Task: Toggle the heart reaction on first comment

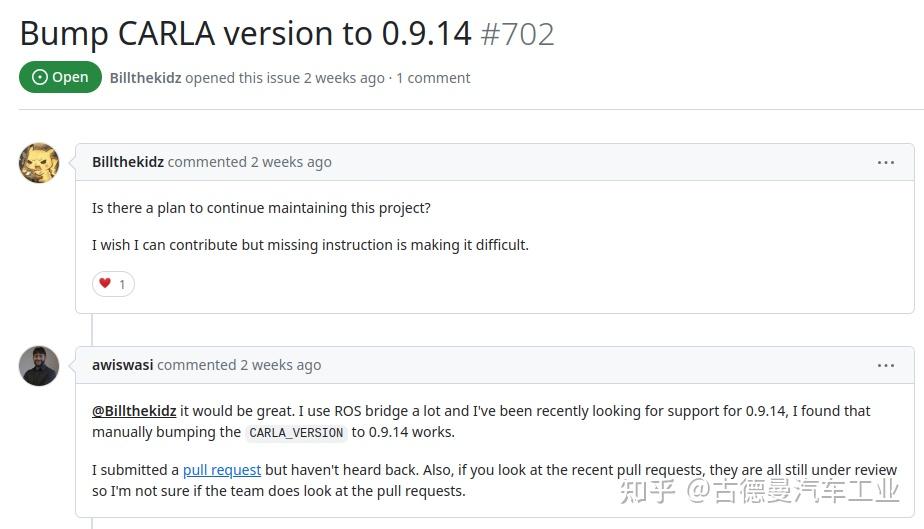Action: pyautogui.click(x=113, y=284)
